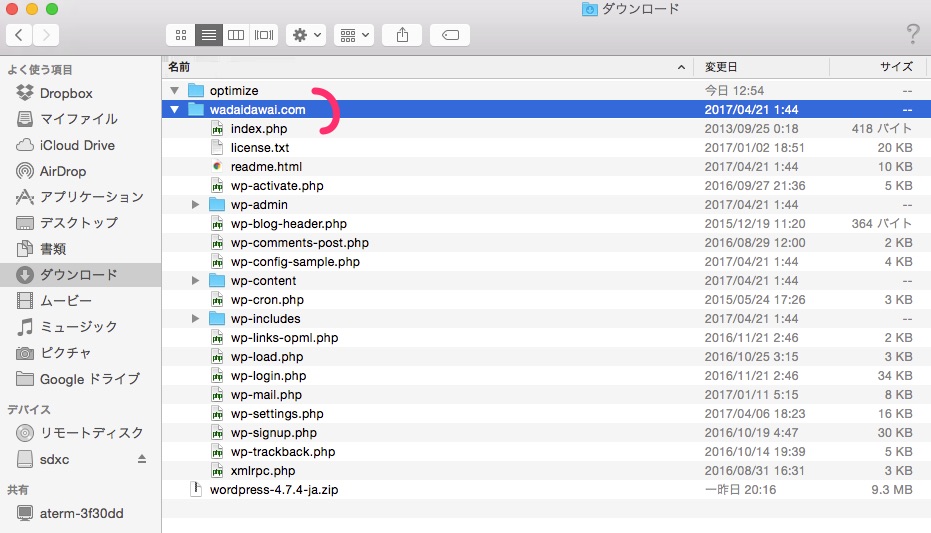Open ミュージック in the sidebar
Screen dimensions: 931x533
[x=66, y=326]
